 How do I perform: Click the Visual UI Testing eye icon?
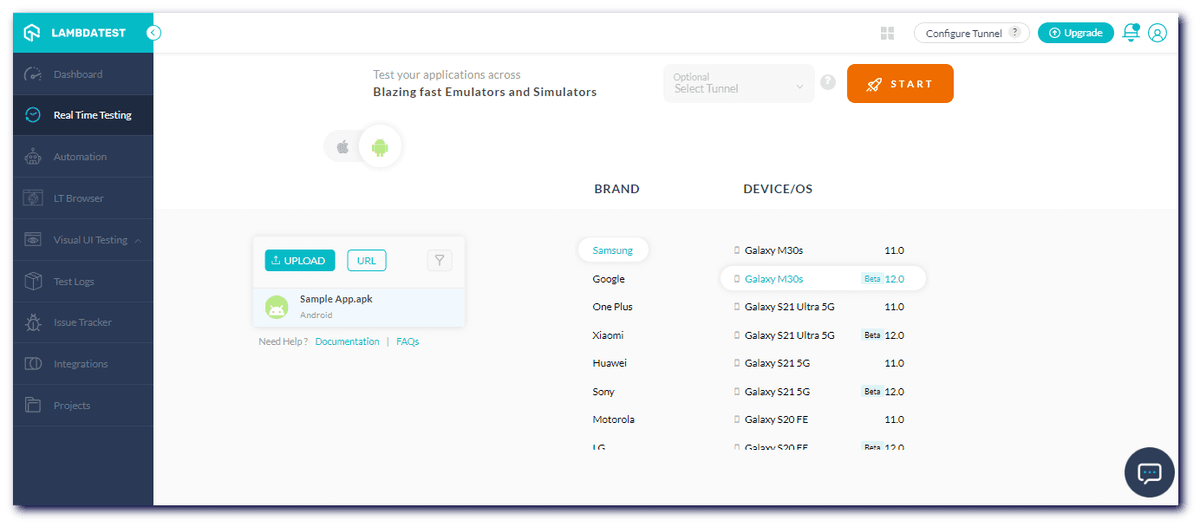coord(33,240)
